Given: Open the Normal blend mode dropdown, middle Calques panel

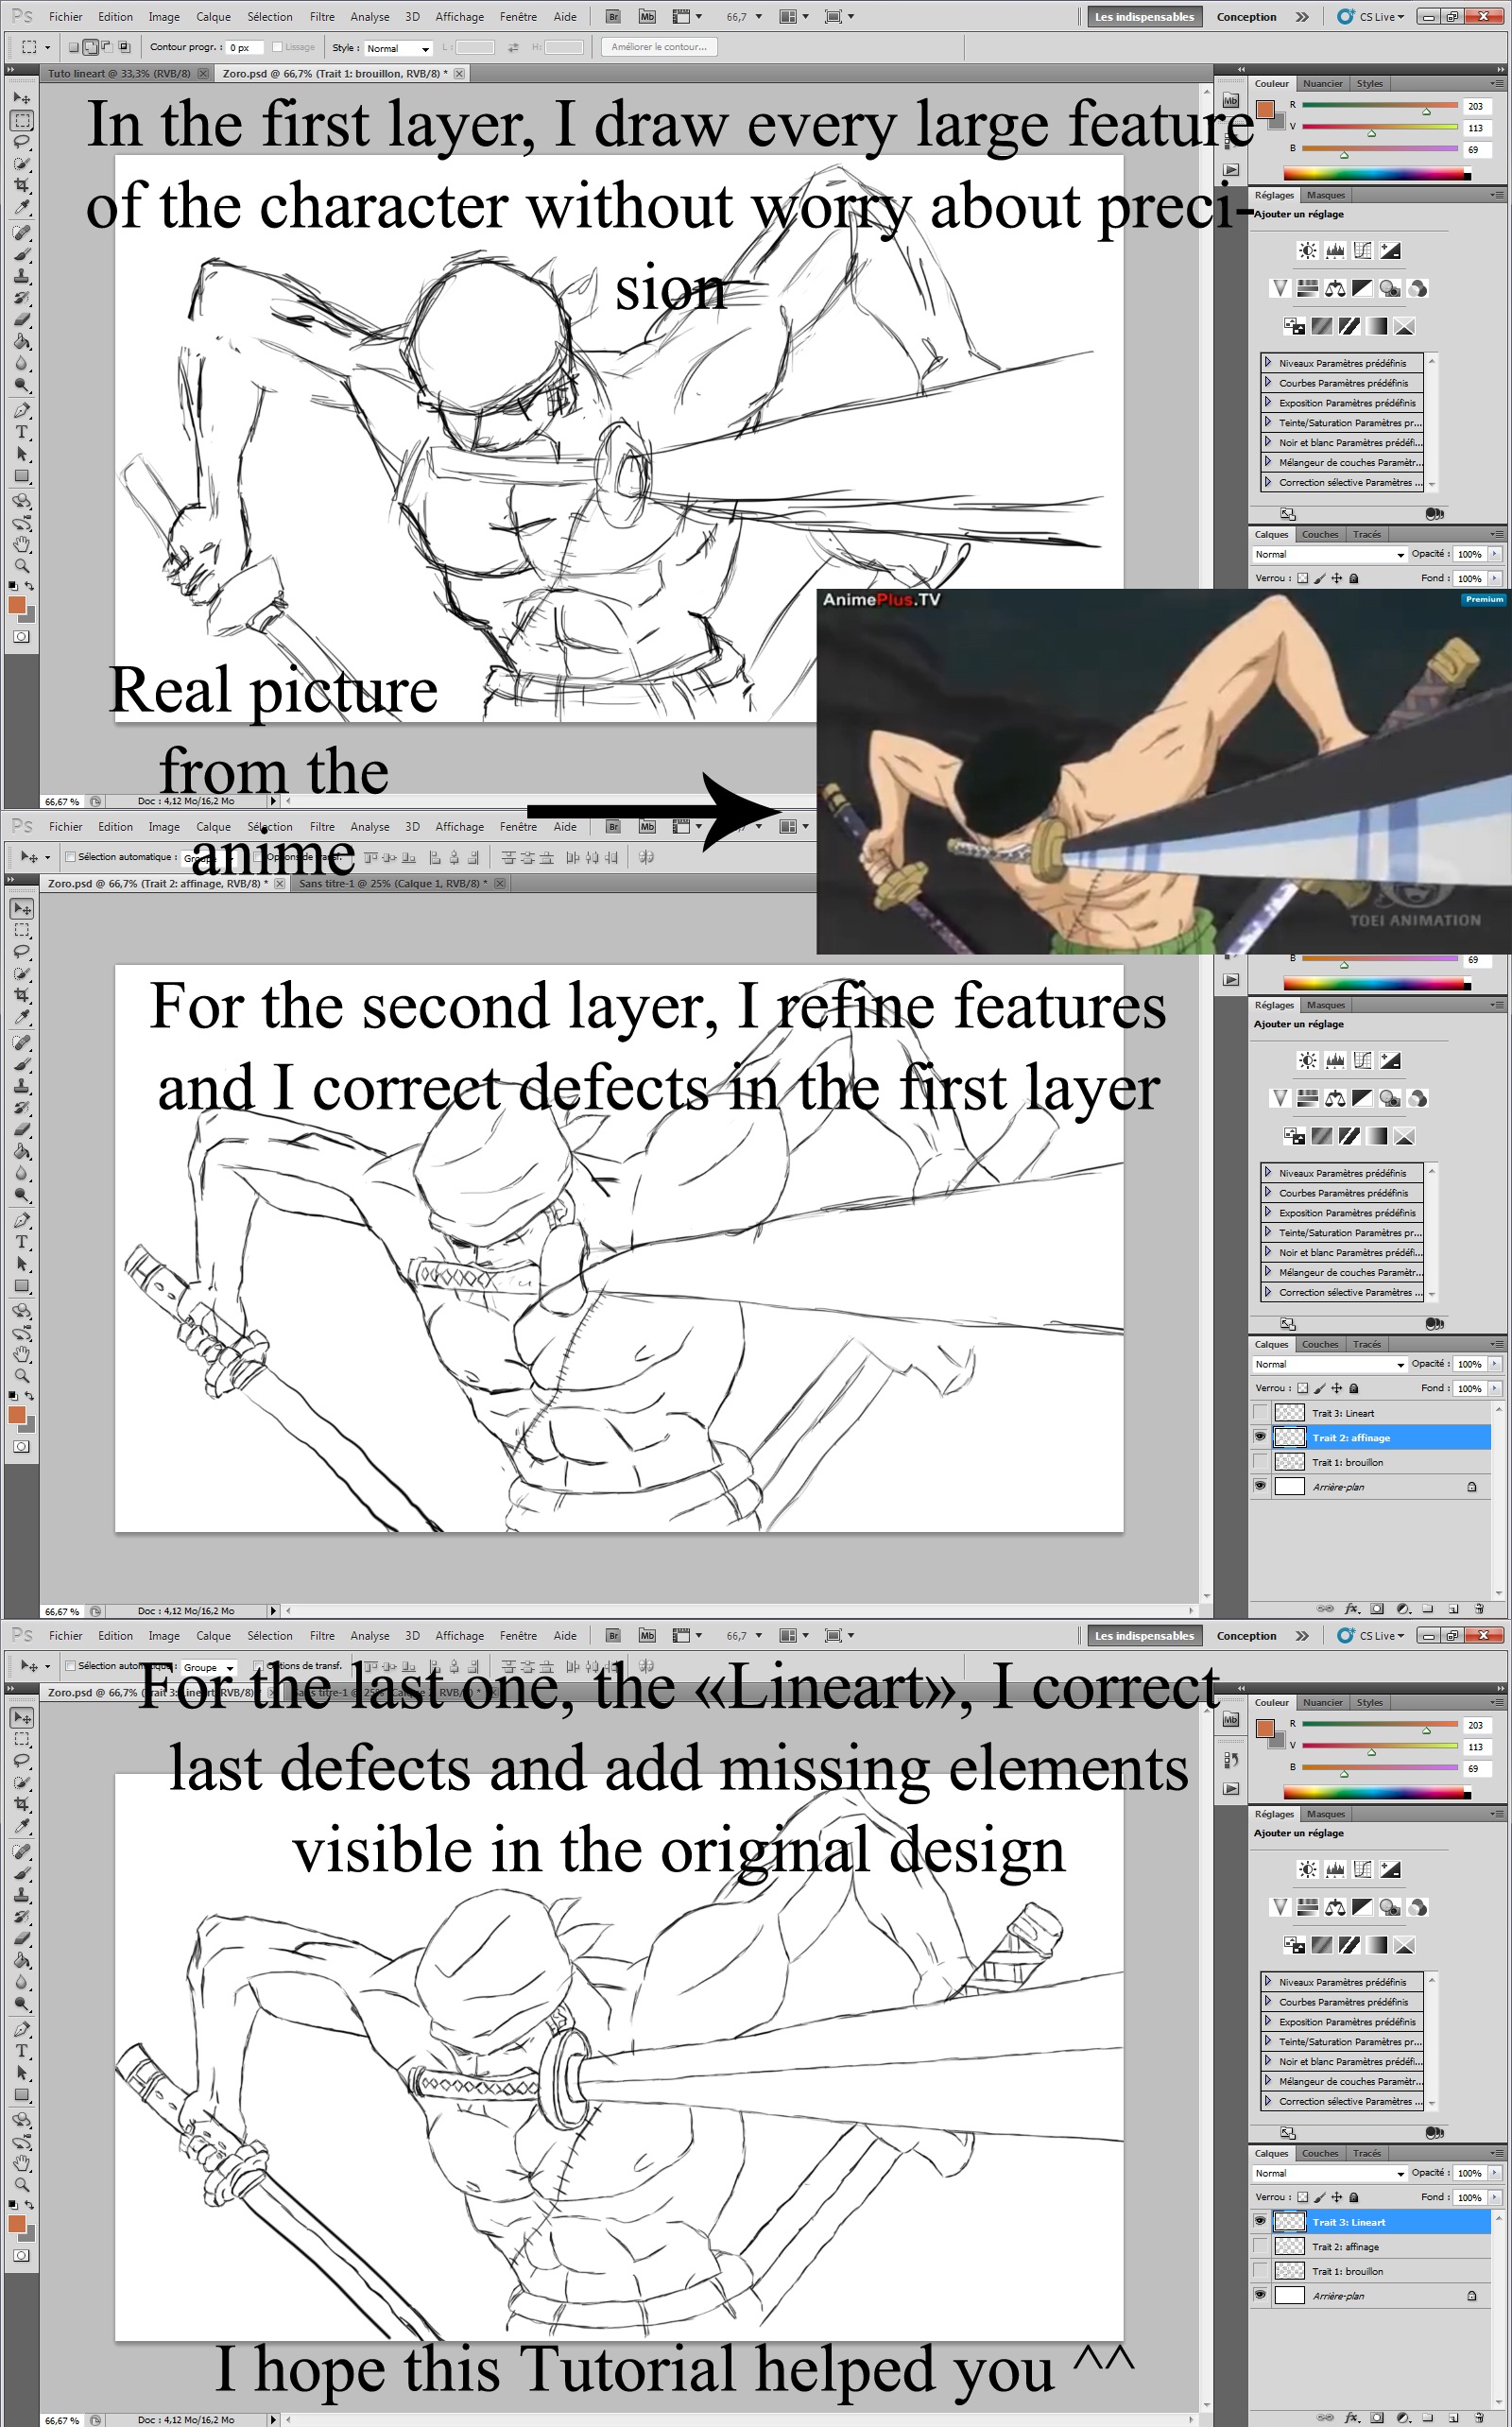Looking at the screenshot, I should pyautogui.click(x=1329, y=1364).
